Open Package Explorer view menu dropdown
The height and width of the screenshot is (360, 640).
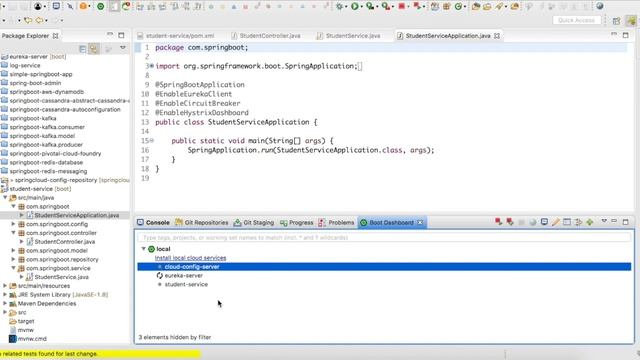(x=122, y=48)
